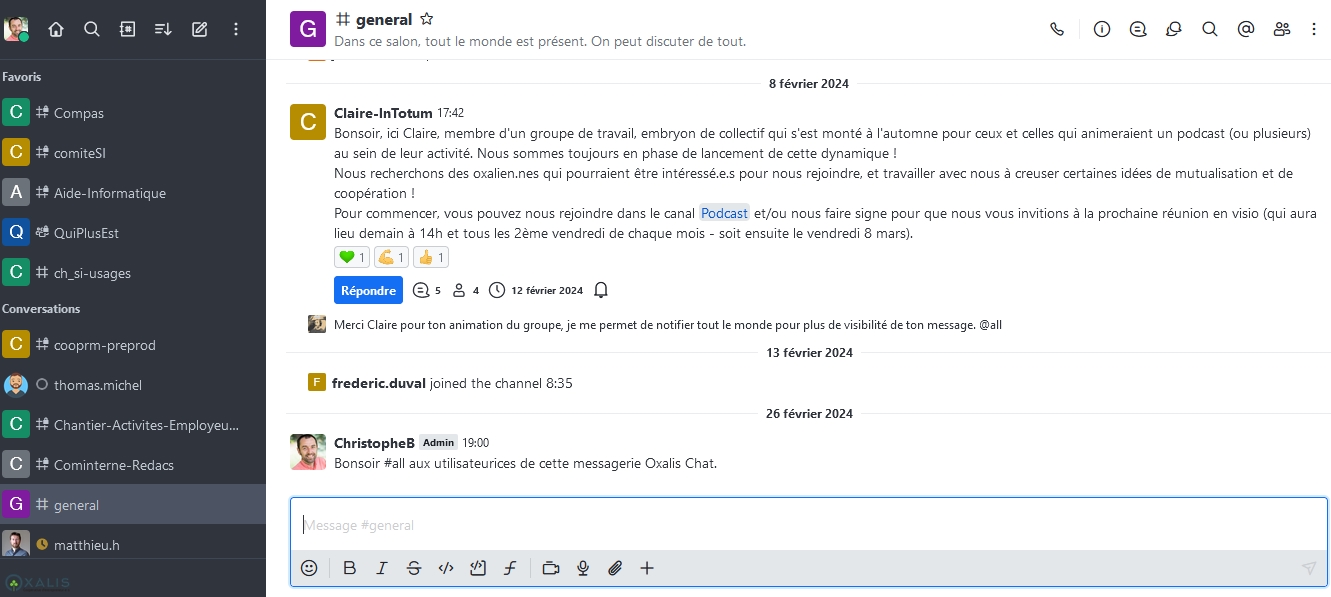Image resolution: width=1331 pixels, height=597 pixels.
Task: Expand the composer plus actions menu
Action: tap(647, 568)
